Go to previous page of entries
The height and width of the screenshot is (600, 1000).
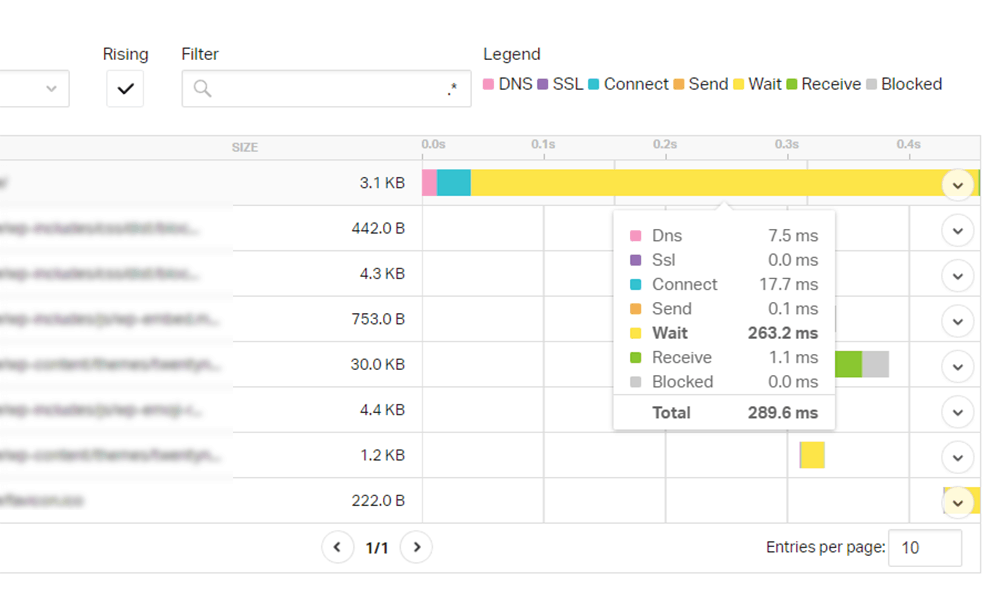[337, 547]
